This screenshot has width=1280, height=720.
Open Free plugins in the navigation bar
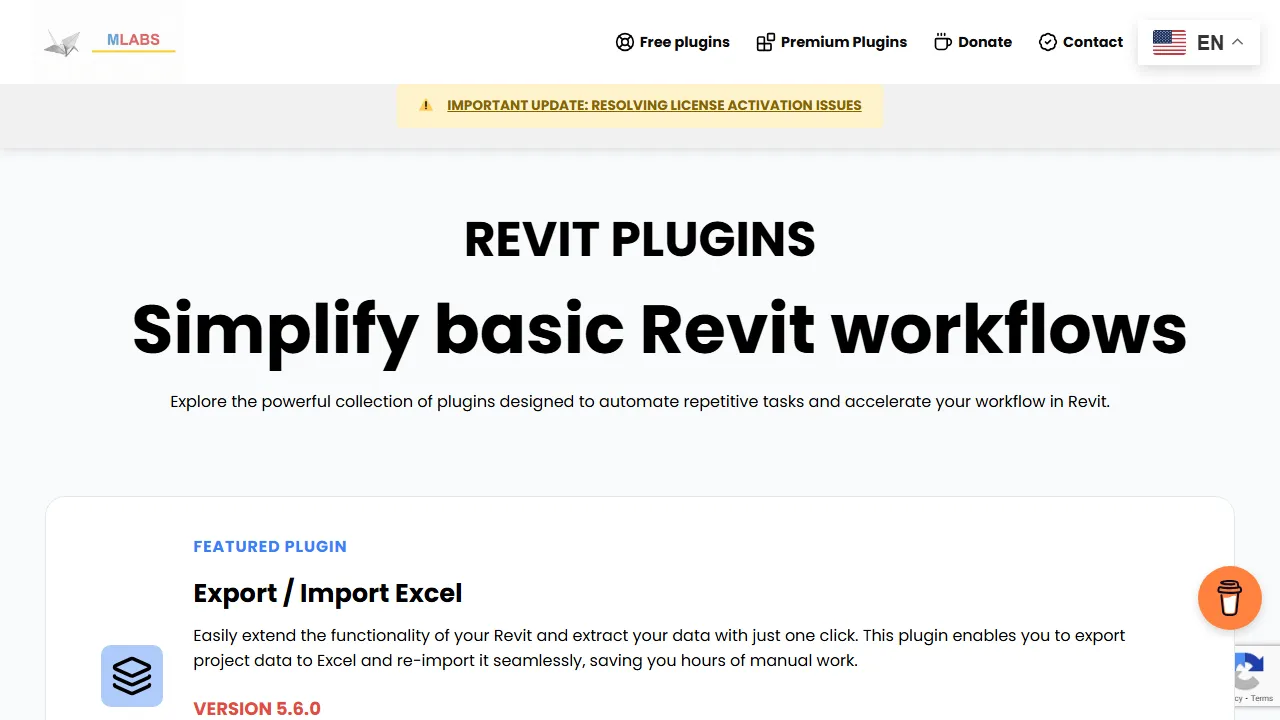point(685,42)
